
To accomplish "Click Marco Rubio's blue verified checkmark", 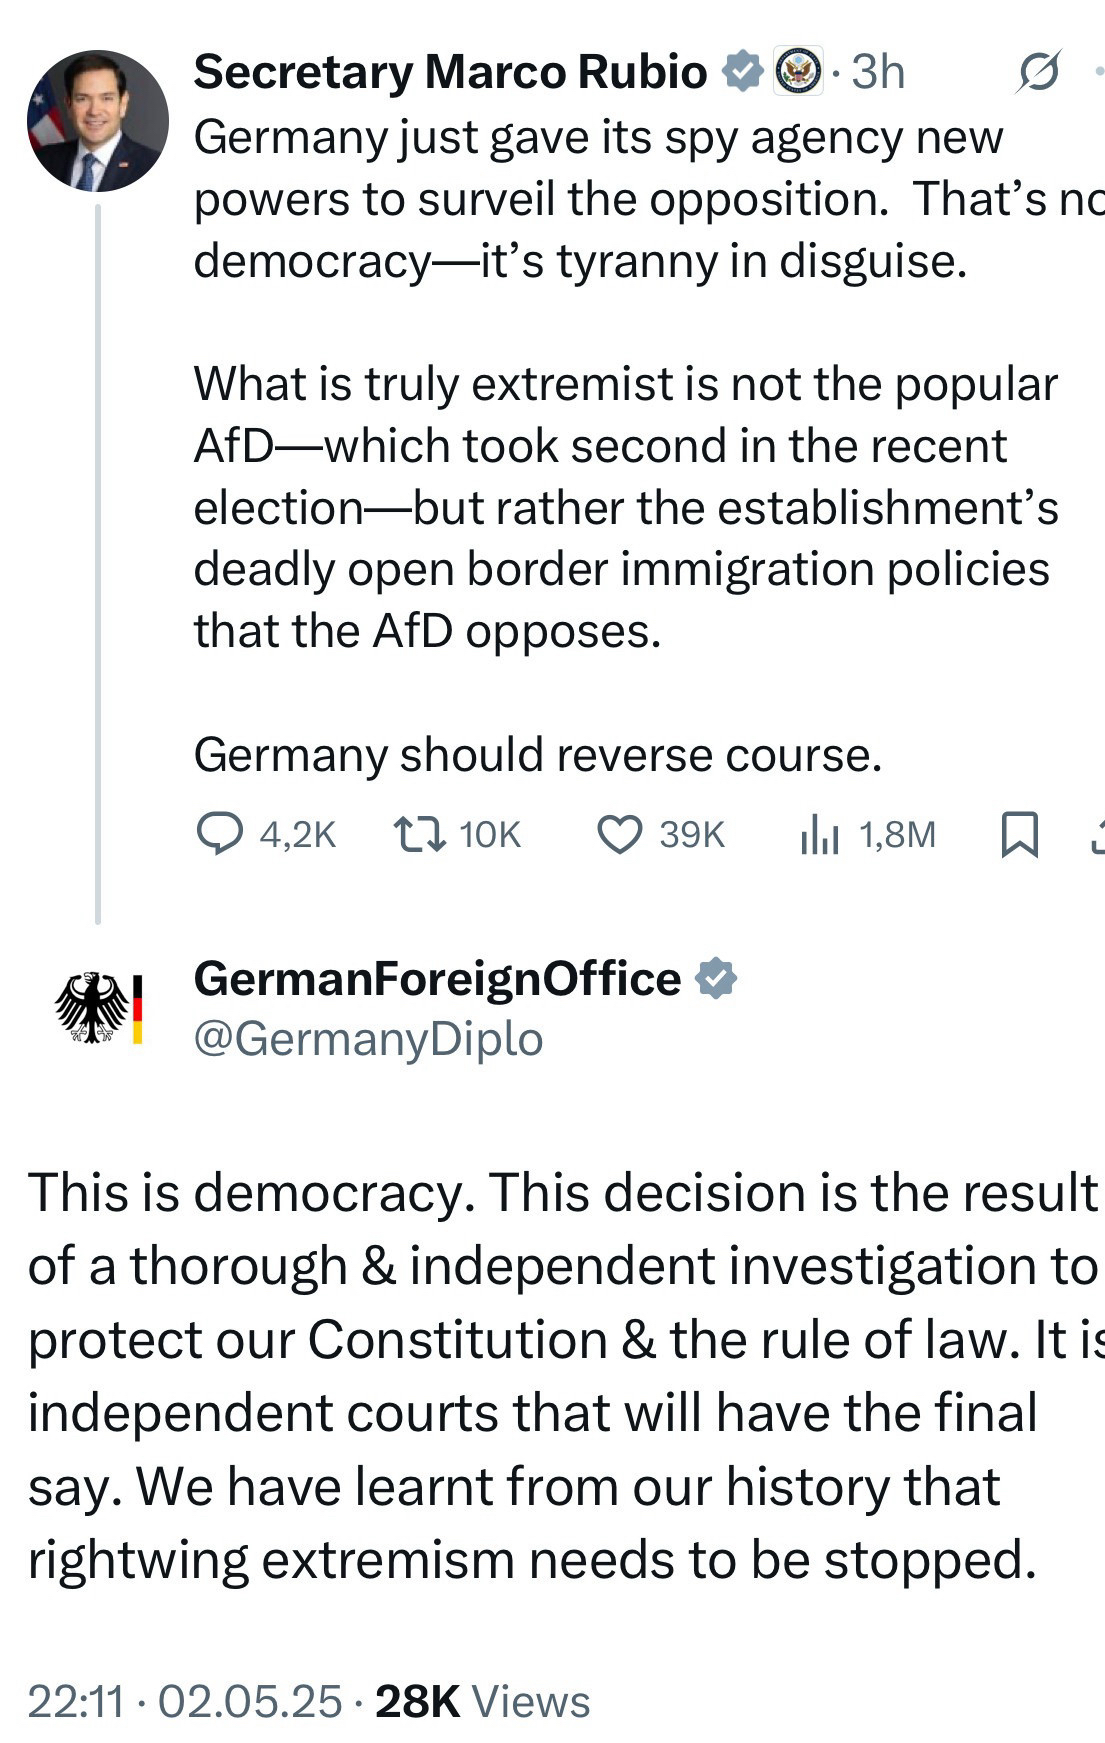I will (x=742, y=72).
